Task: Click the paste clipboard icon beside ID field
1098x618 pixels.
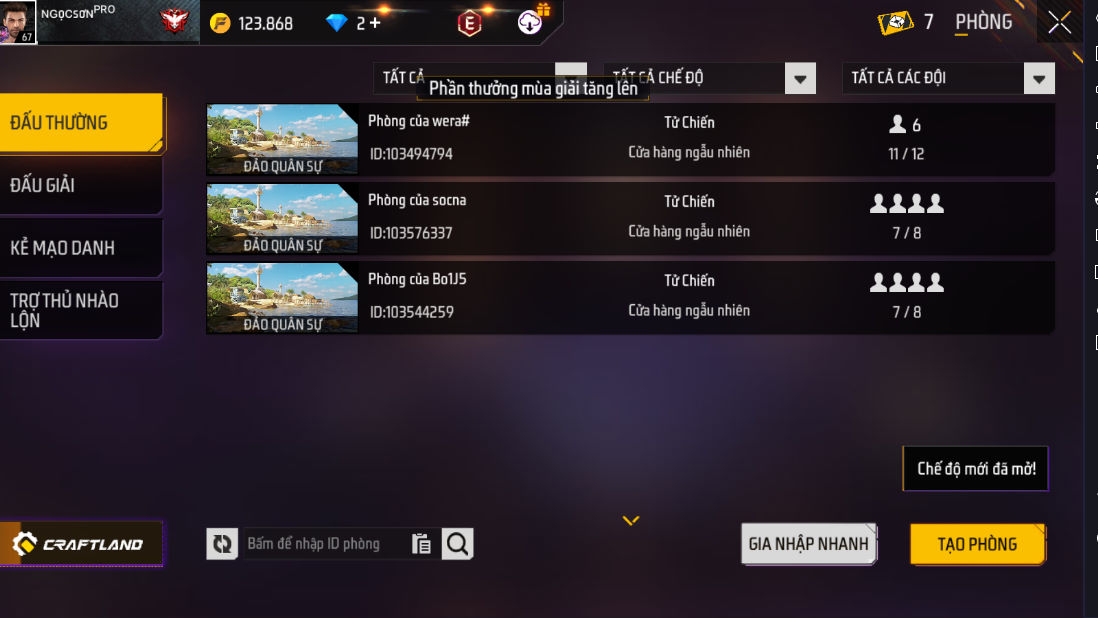Action: pyautogui.click(x=421, y=544)
